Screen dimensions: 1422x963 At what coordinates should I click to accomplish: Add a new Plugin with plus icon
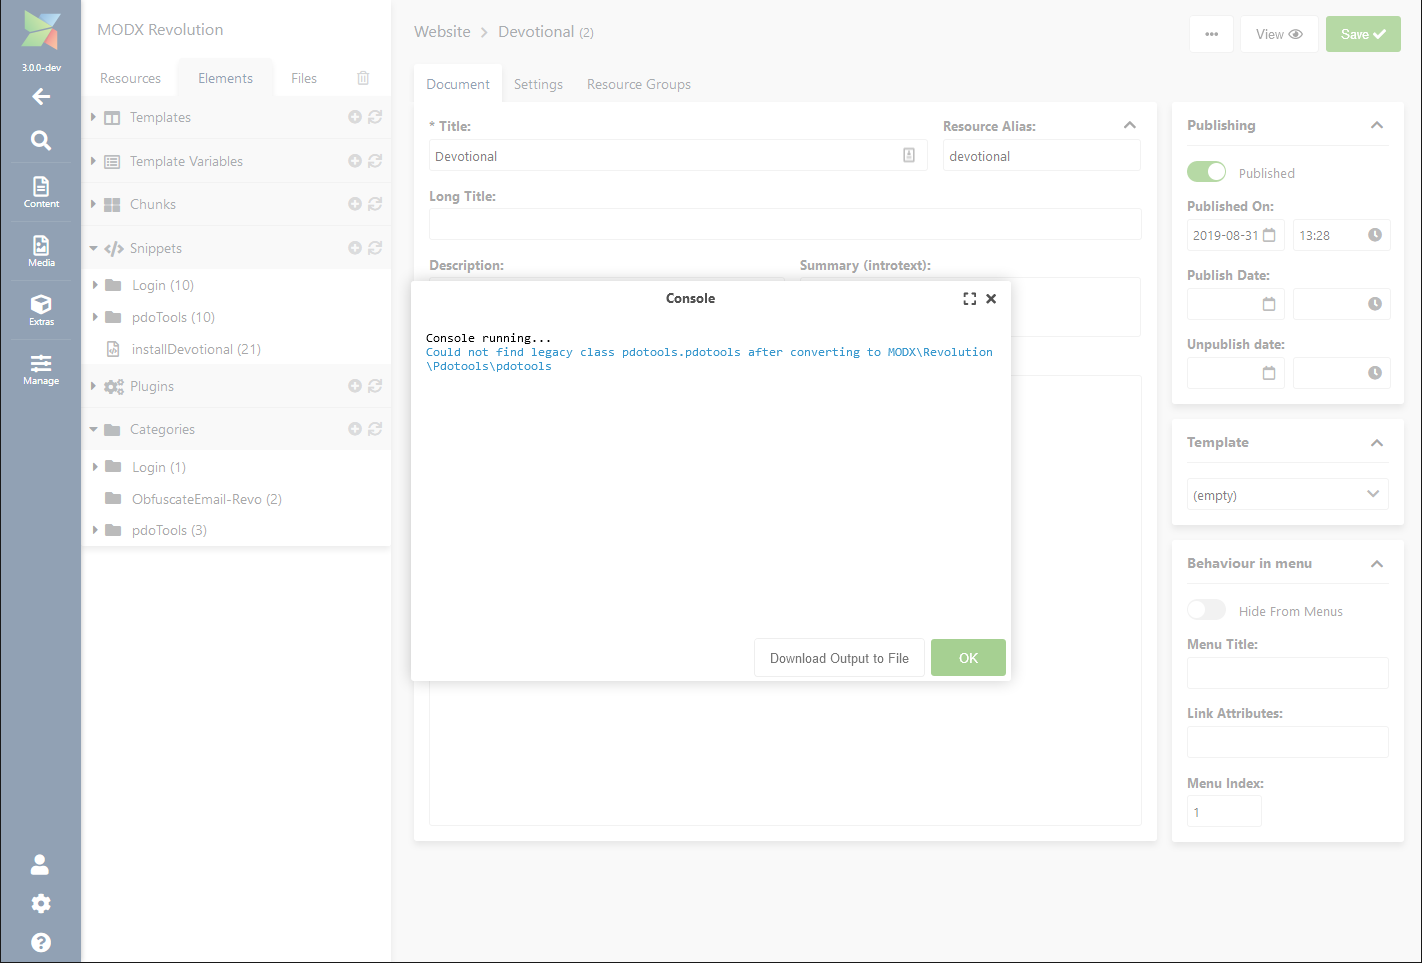[x=354, y=386]
